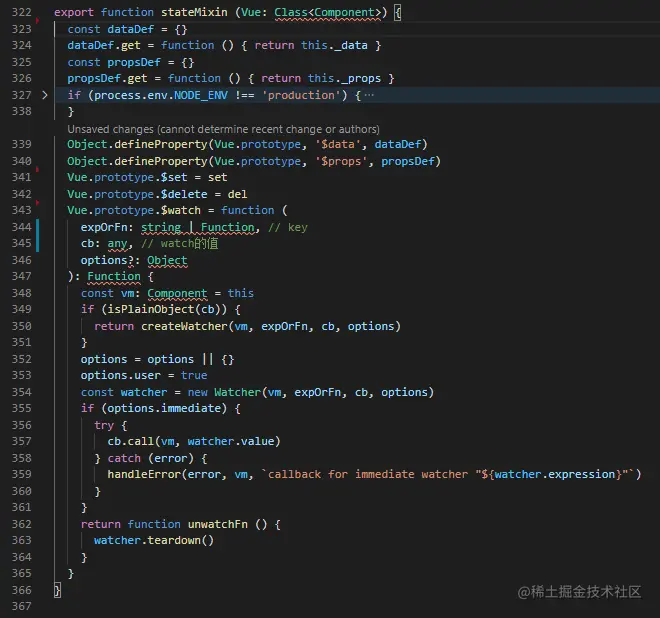Click 'handleError' on line 359
The height and width of the screenshot is (618, 660).
tap(144, 474)
